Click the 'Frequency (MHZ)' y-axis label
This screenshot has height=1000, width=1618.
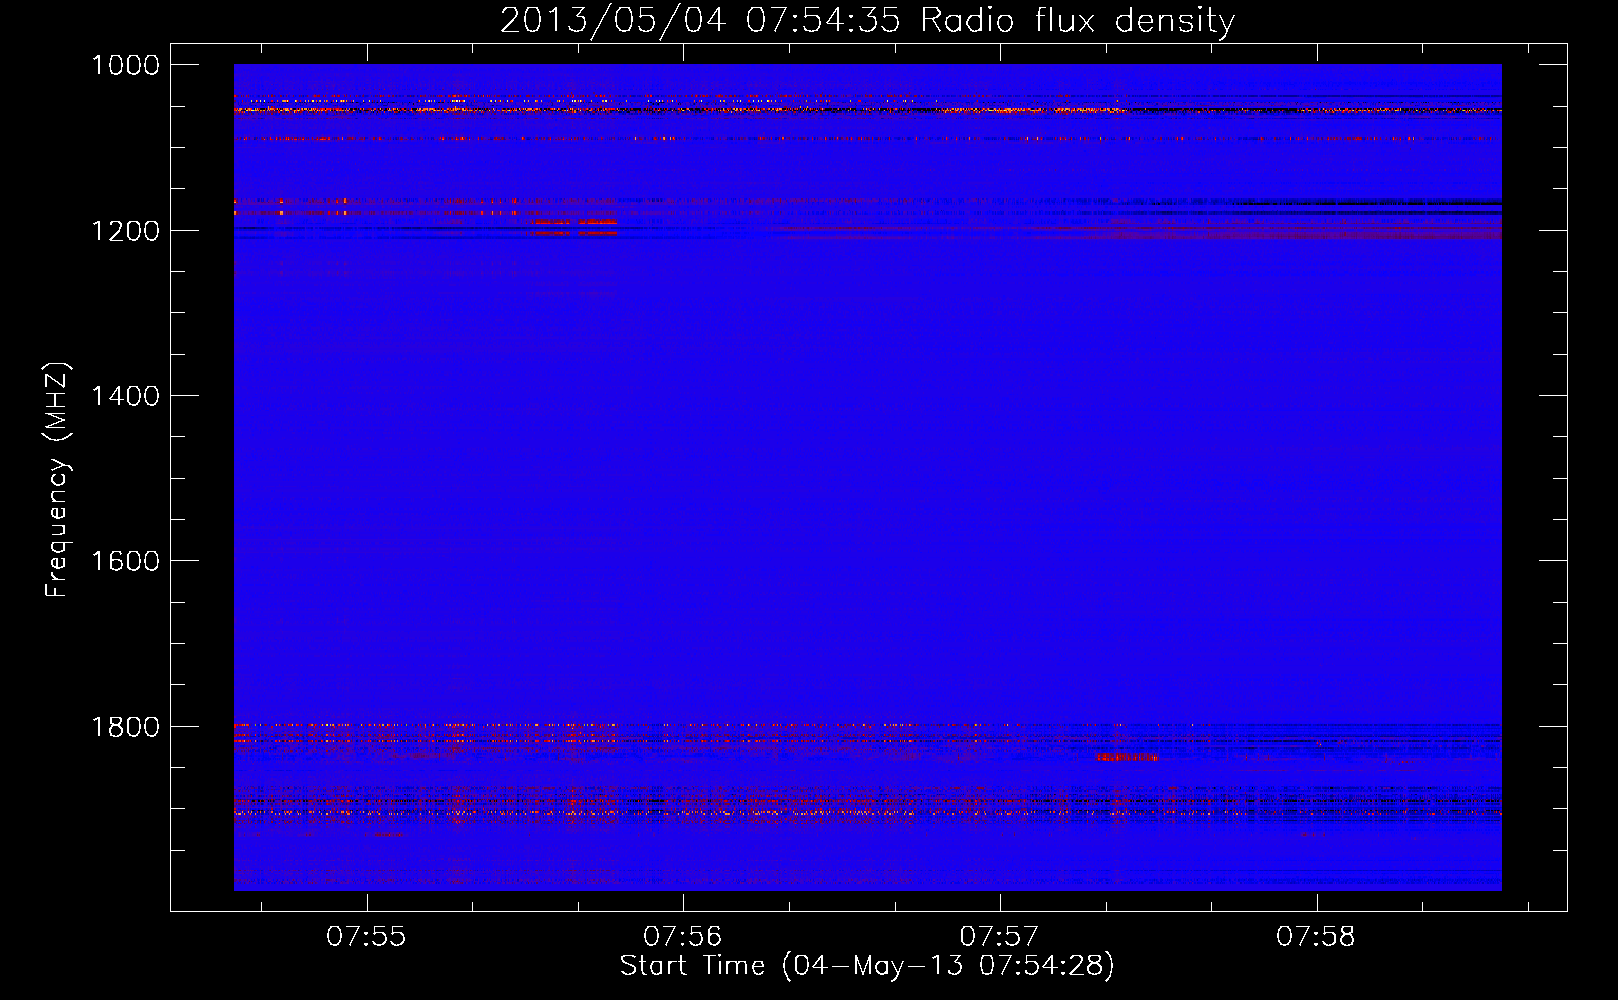[57, 480]
